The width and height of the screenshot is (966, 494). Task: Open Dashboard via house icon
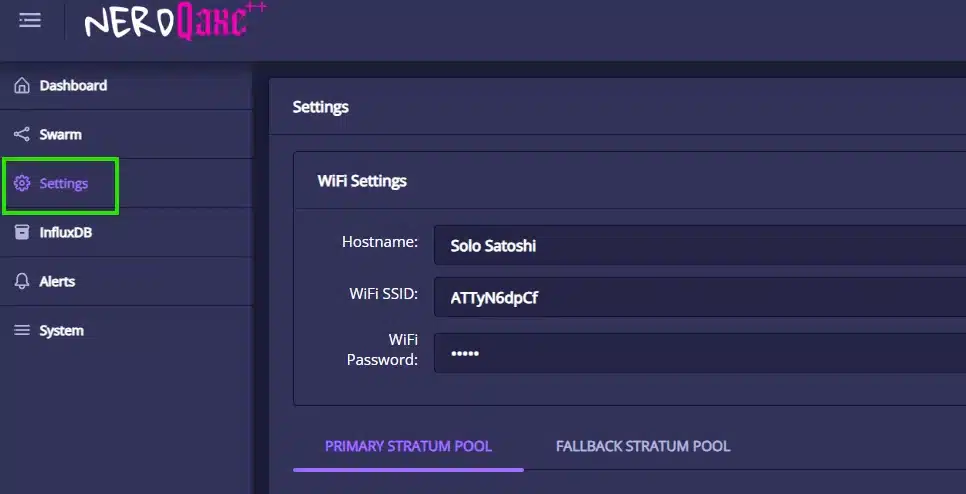[x=22, y=85]
